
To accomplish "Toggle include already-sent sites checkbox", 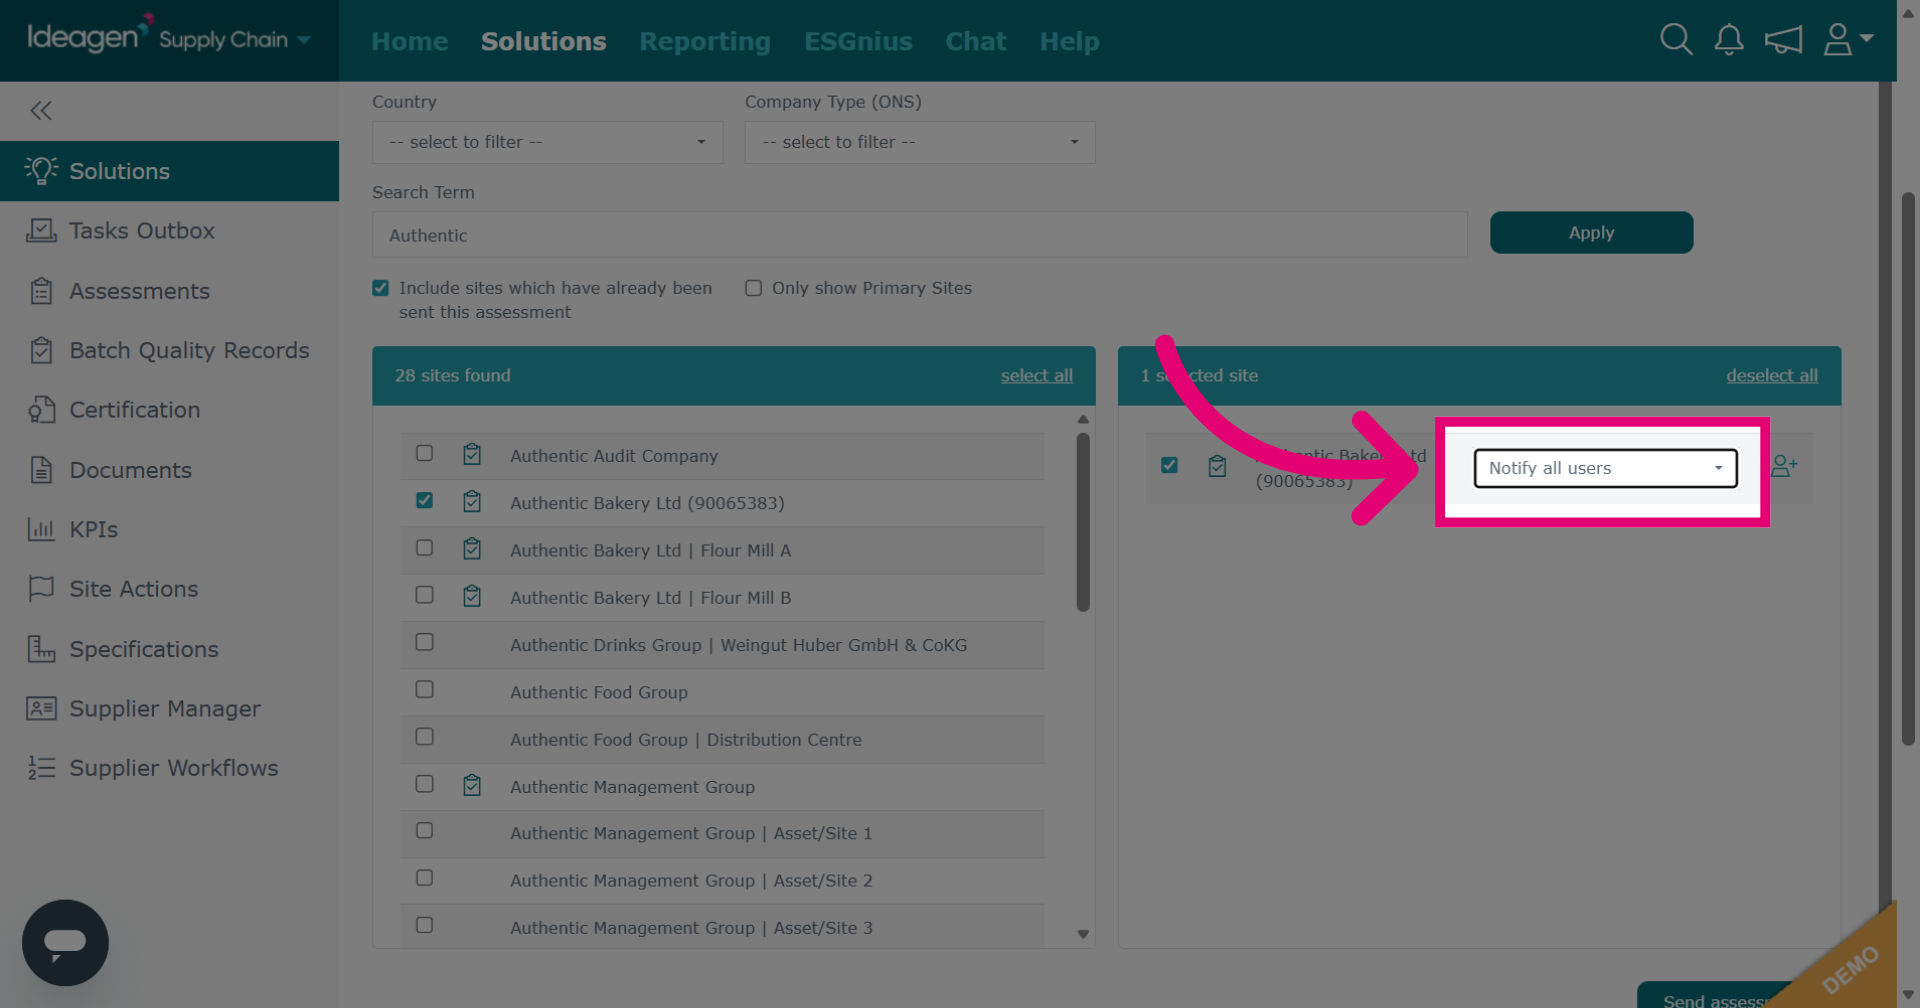I will point(380,288).
